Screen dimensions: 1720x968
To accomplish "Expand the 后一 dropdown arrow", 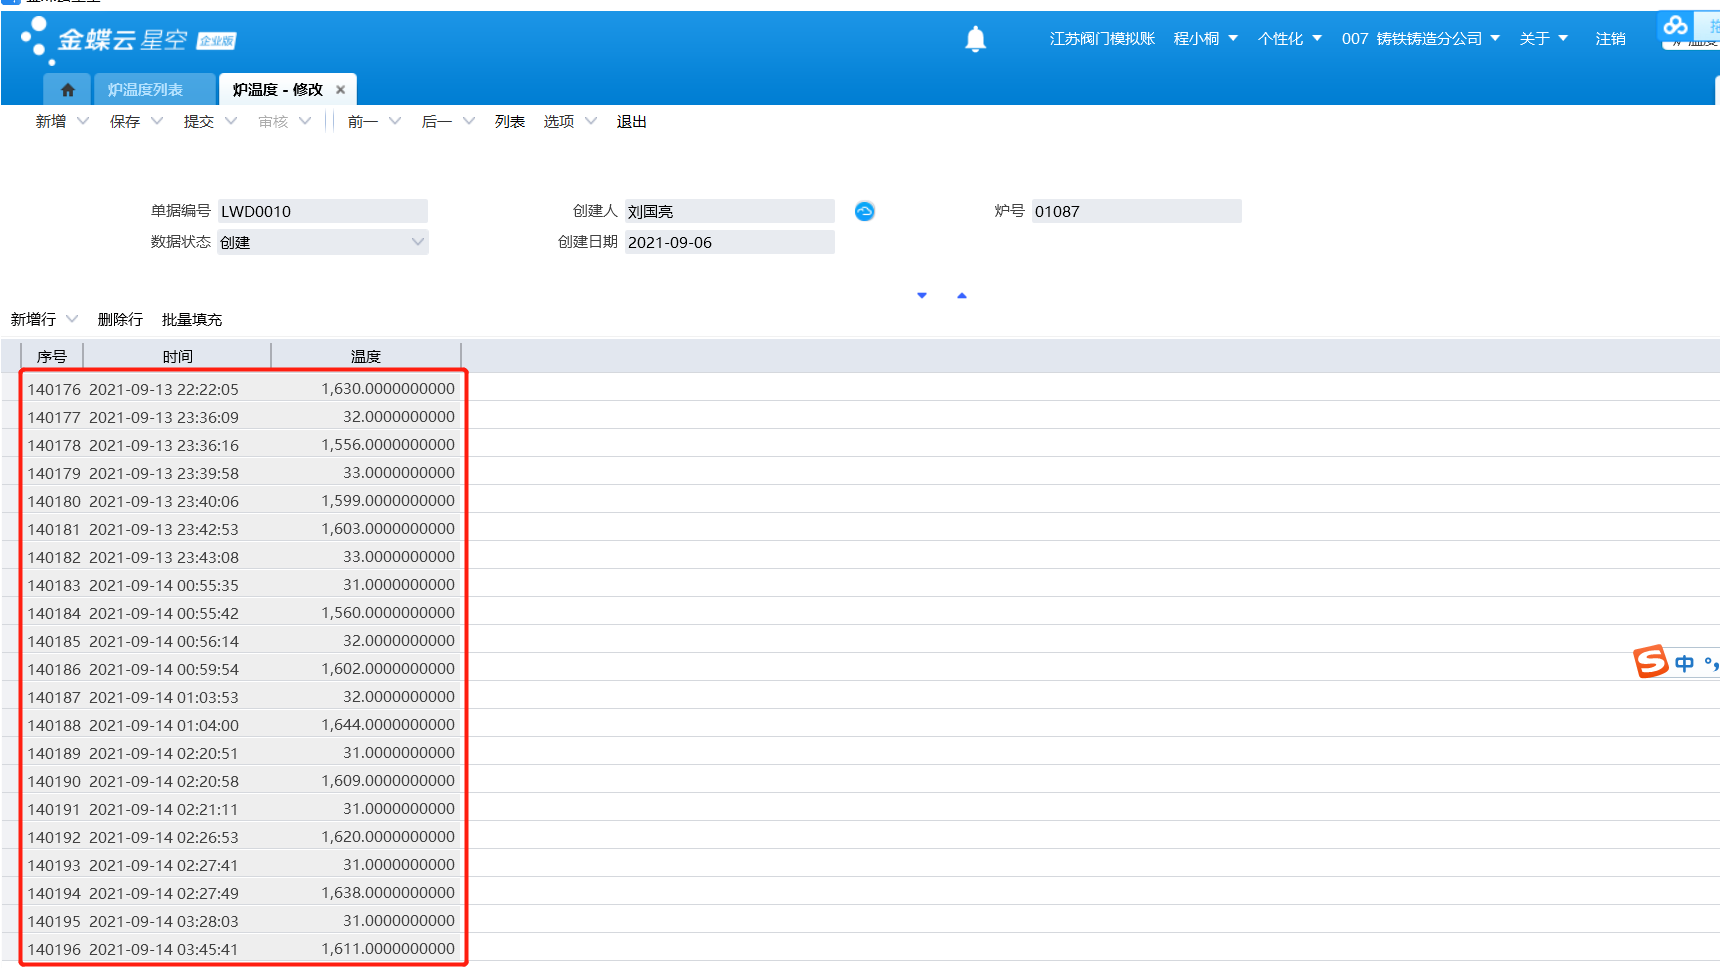I will pyautogui.click(x=469, y=121).
